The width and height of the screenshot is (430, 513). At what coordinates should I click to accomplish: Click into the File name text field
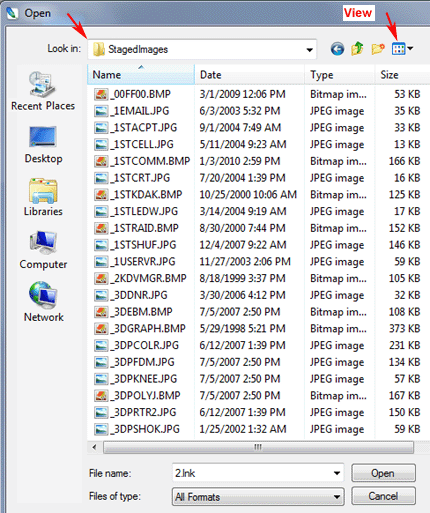252,473
